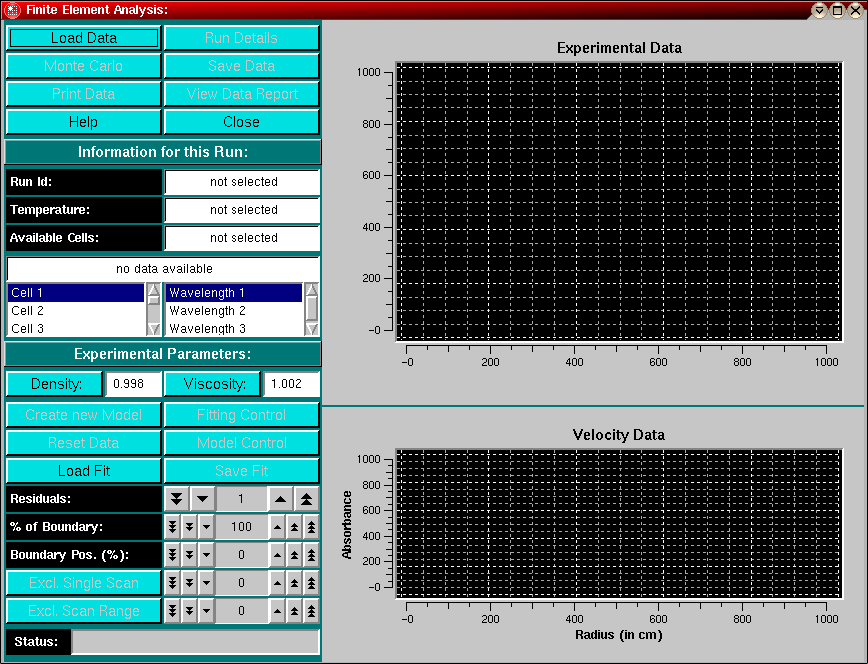Click double-up arrow for Boundary Pos.
Viewport: 868px width, 664px height.
(x=294, y=554)
